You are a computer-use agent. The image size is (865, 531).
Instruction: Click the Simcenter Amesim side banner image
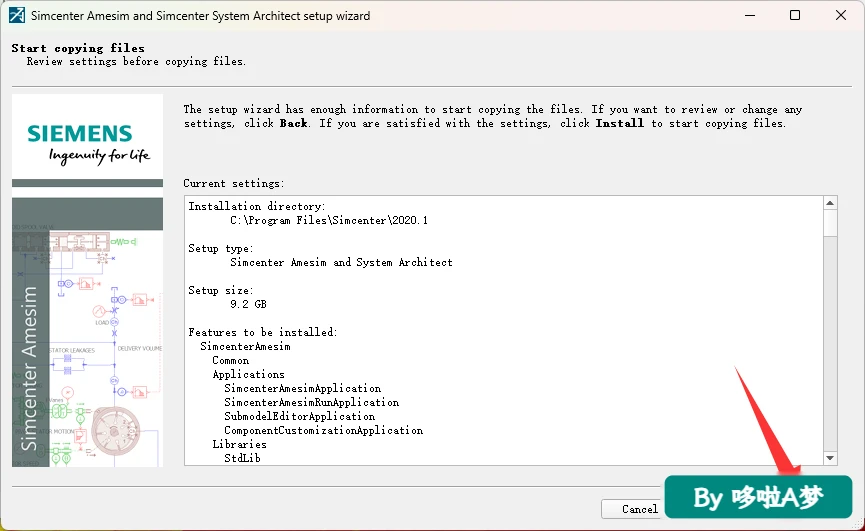[87, 332]
